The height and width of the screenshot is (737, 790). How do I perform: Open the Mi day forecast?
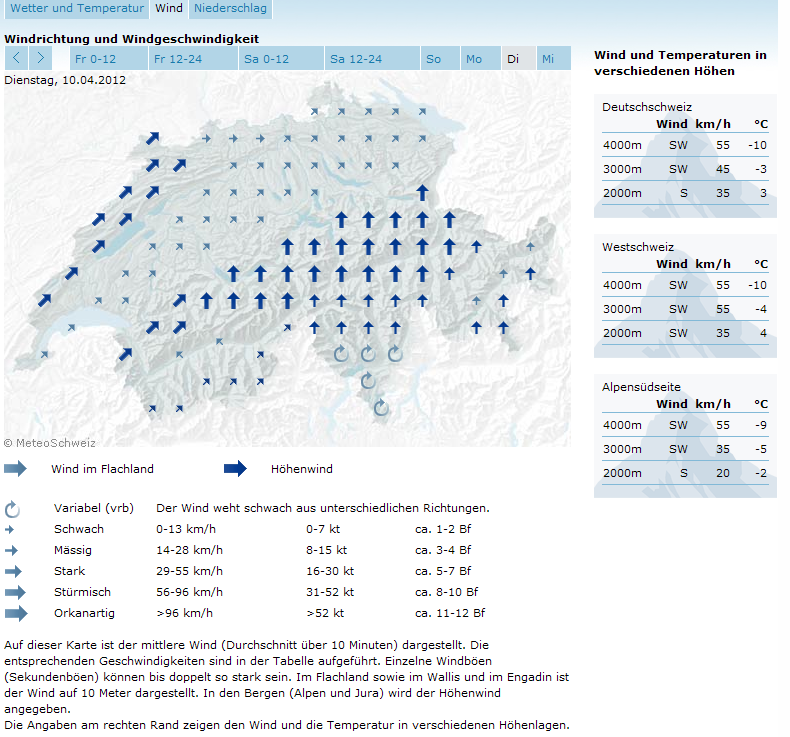click(x=548, y=59)
